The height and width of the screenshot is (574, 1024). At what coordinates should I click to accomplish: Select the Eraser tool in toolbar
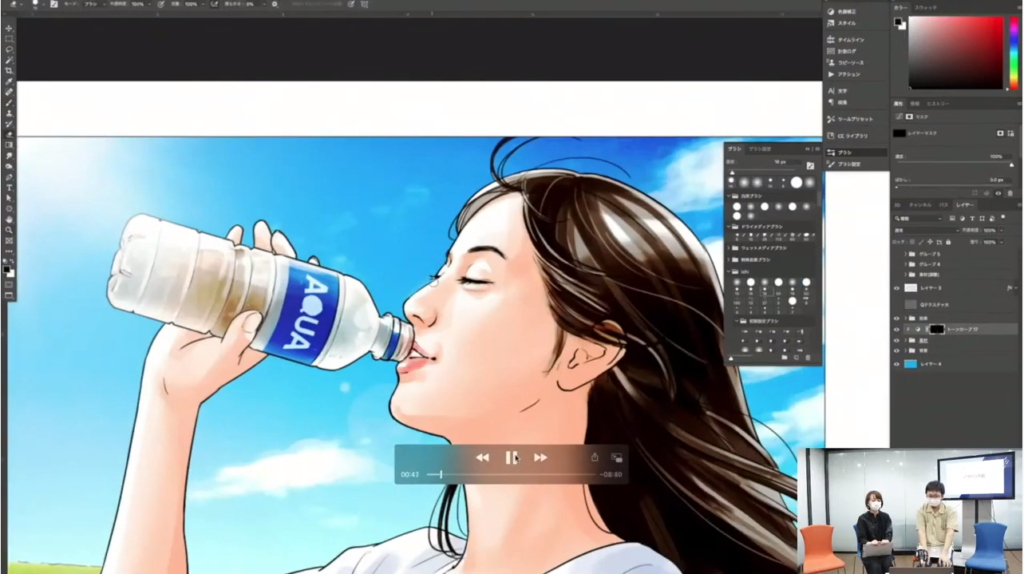[x=9, y=135]
